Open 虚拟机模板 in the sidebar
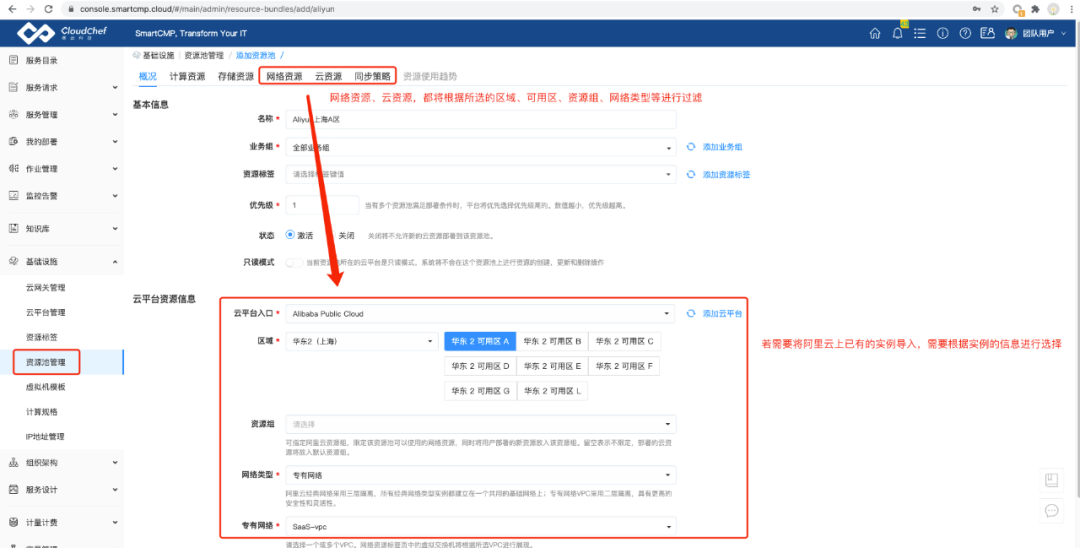The image size is (1080, 548). (x=45, y=387)
